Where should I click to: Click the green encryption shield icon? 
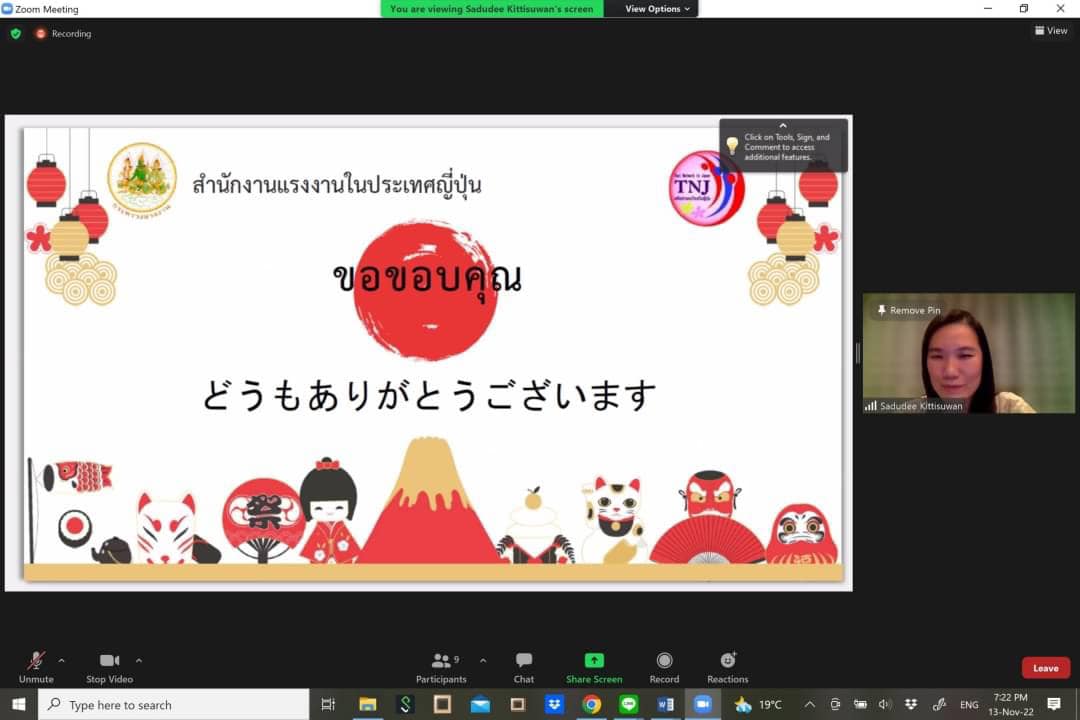pos(16,33)
